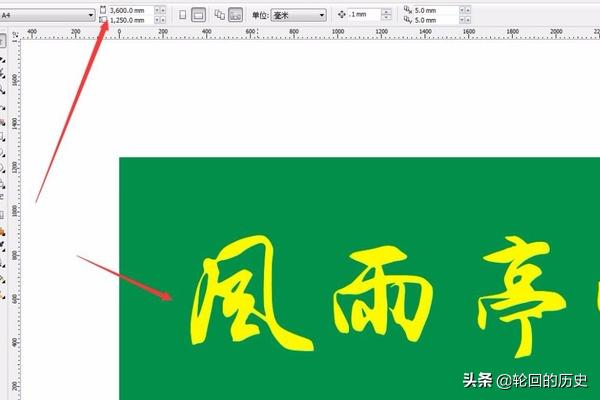Select portrait page orientation
Screen dimensions: 600x400
click(x=182, y=15)
